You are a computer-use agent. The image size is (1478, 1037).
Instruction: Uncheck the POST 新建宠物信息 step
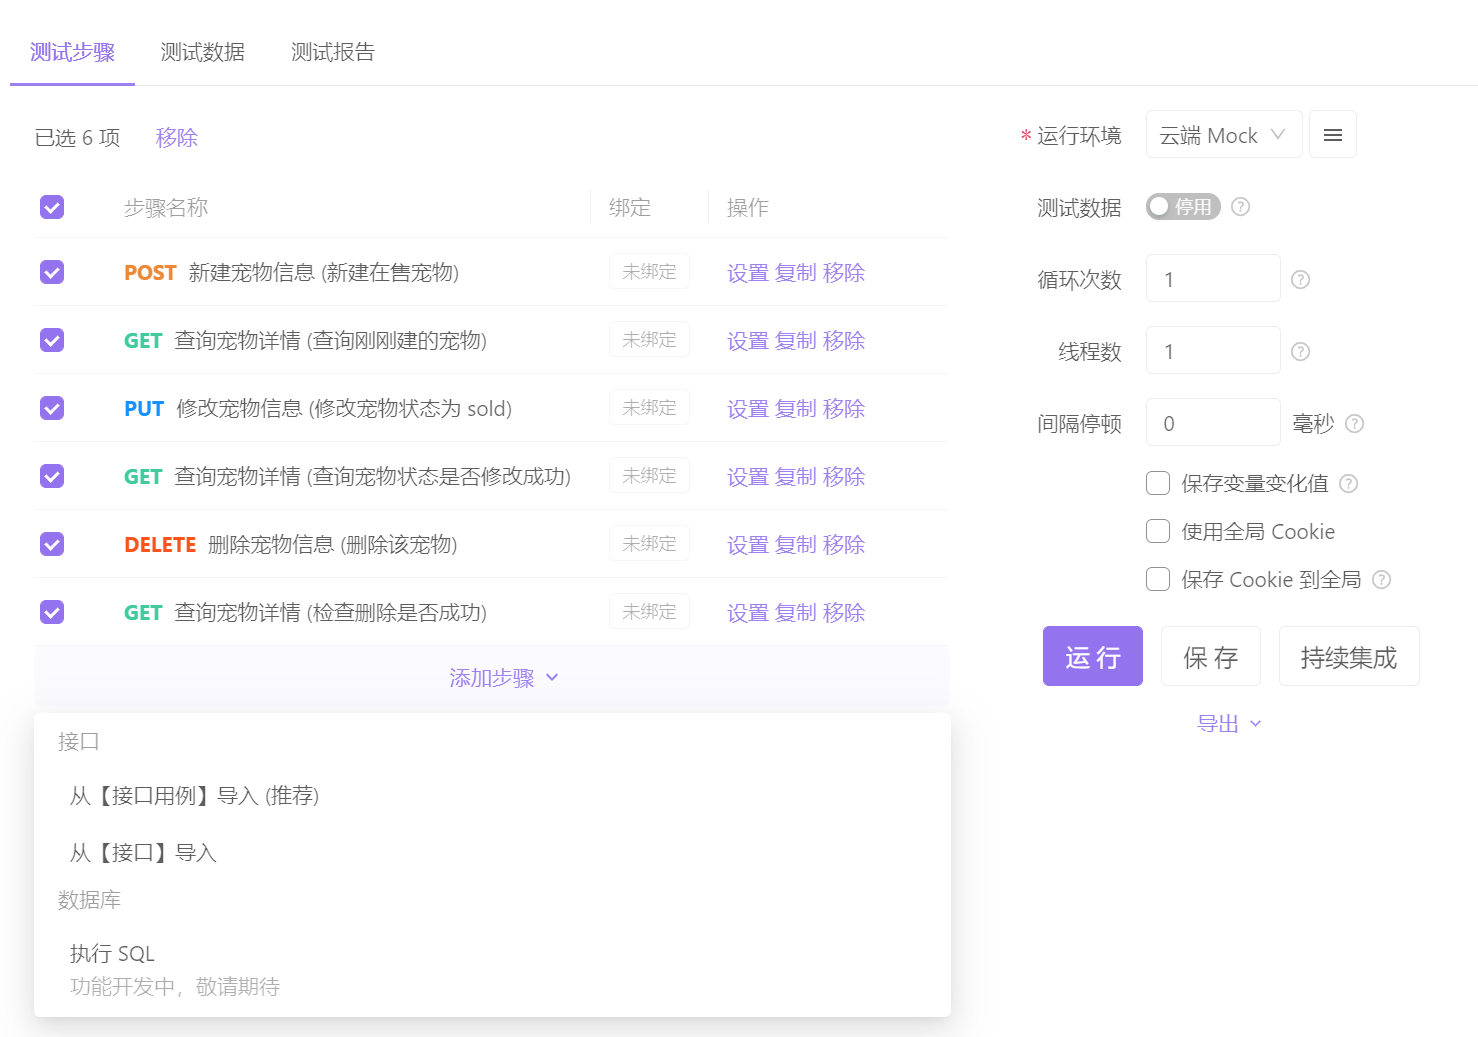point(52,272)
